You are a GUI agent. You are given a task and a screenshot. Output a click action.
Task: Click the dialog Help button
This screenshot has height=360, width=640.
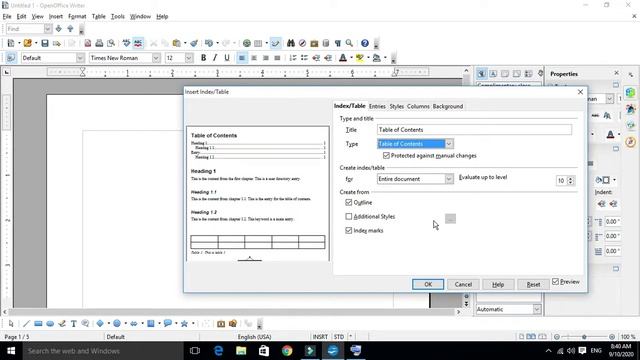coord(498,284)
